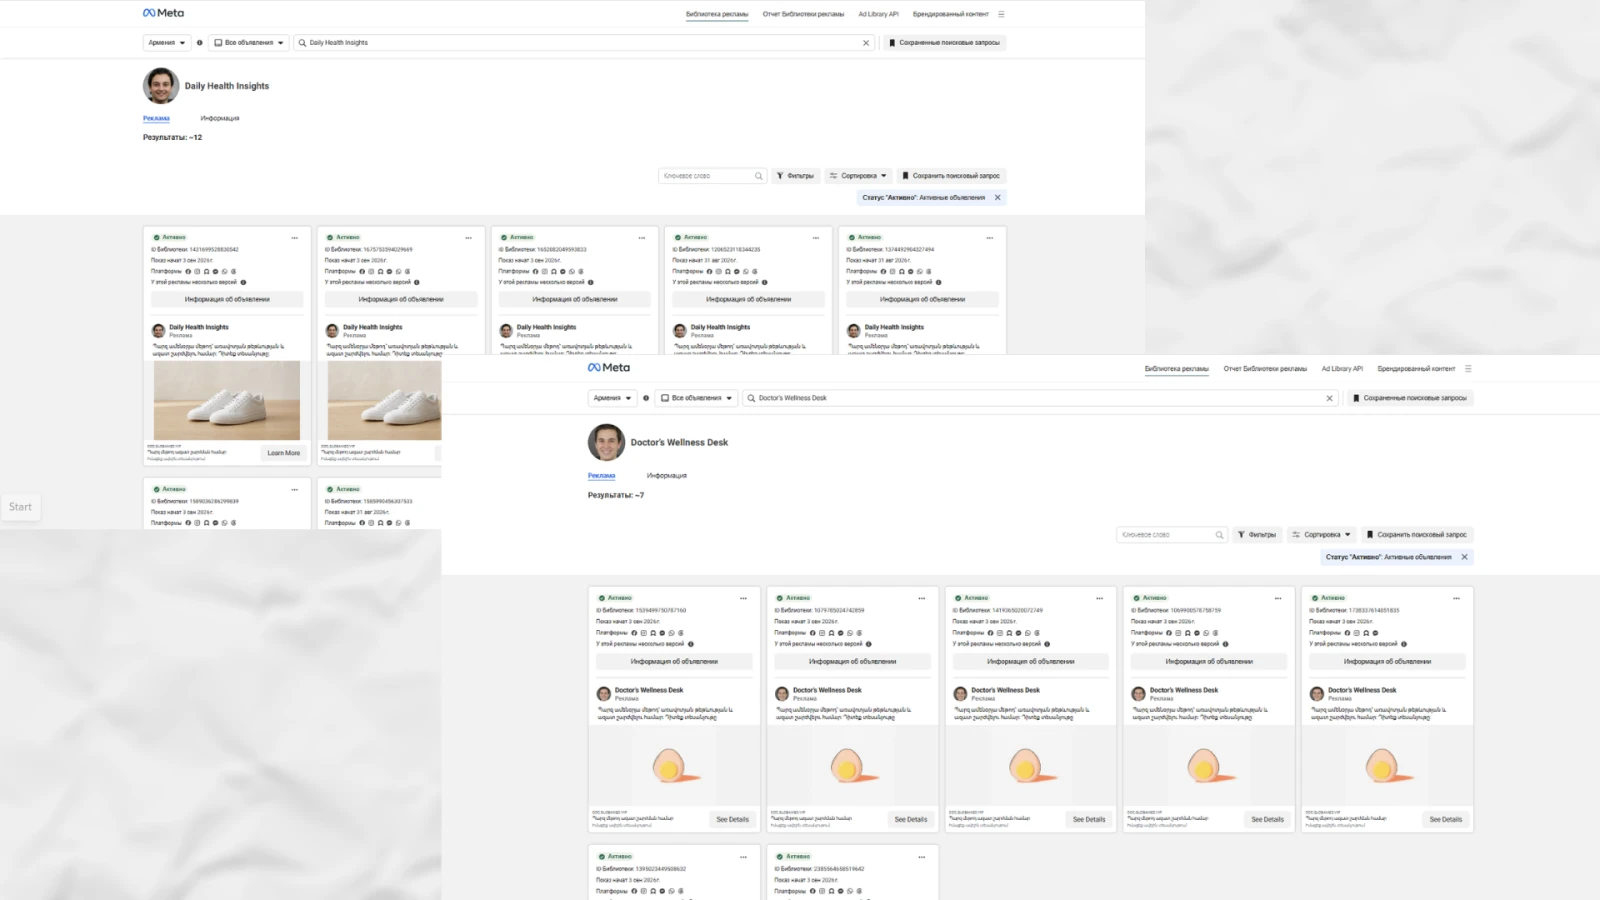The width and height of the screenshot is (1600, 900).
Task: Clear the Daily Health Insights search query
Action: tap(866, 43)
